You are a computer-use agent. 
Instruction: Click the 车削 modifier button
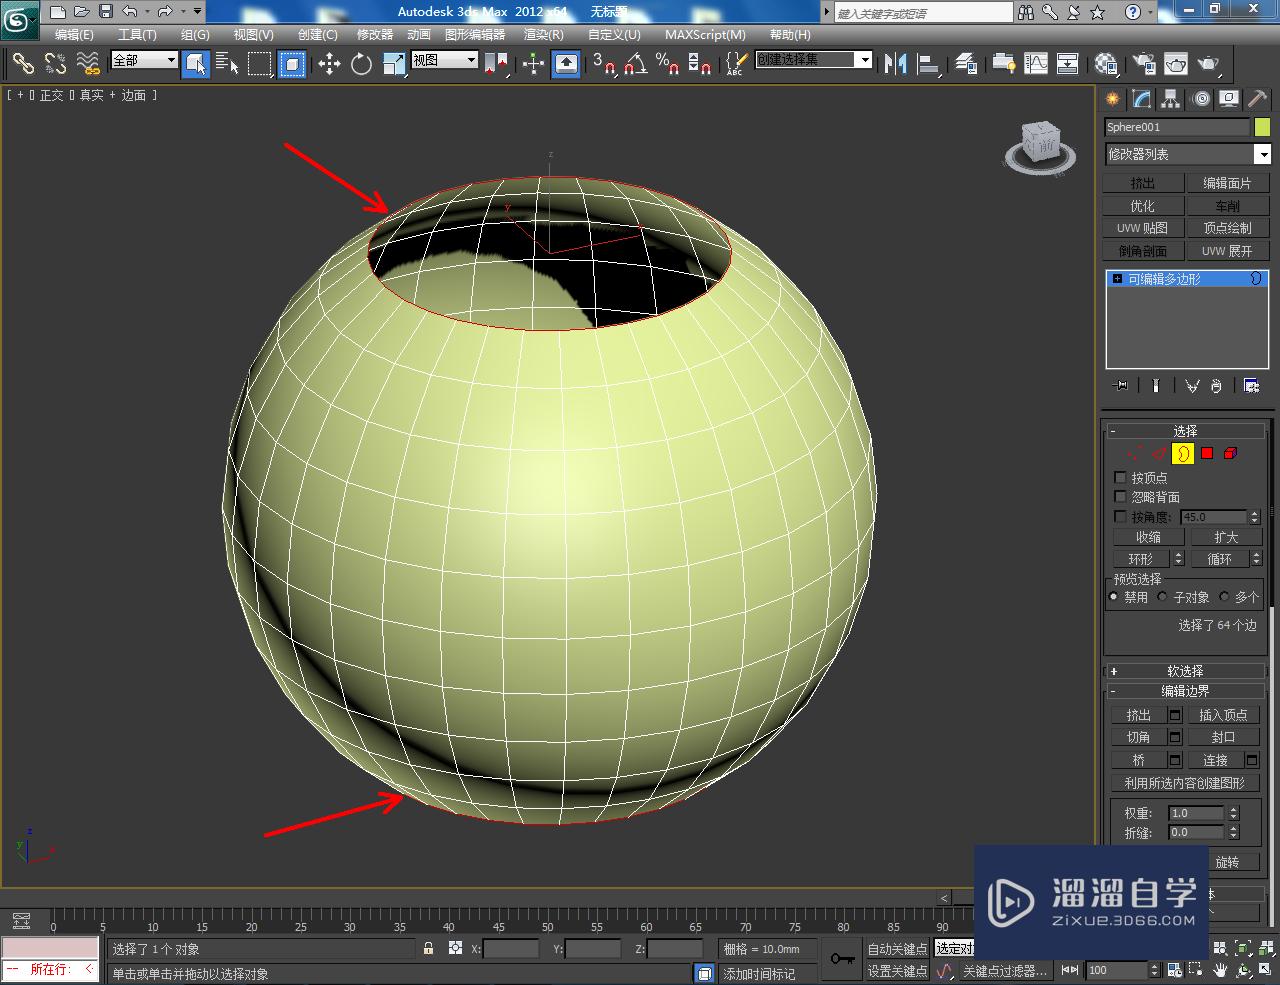point(1228,206)
